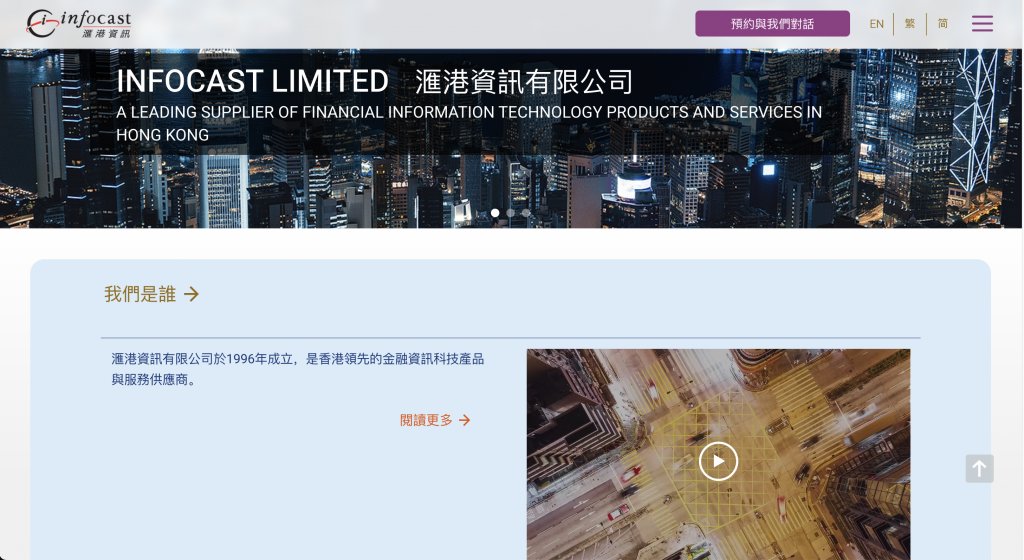Switch language to EN
Screen dimensions: 1024x560
876,24
